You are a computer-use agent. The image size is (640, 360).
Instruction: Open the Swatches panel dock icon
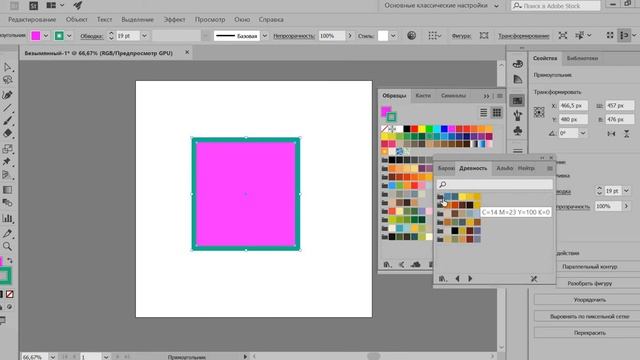coord(518,100)
